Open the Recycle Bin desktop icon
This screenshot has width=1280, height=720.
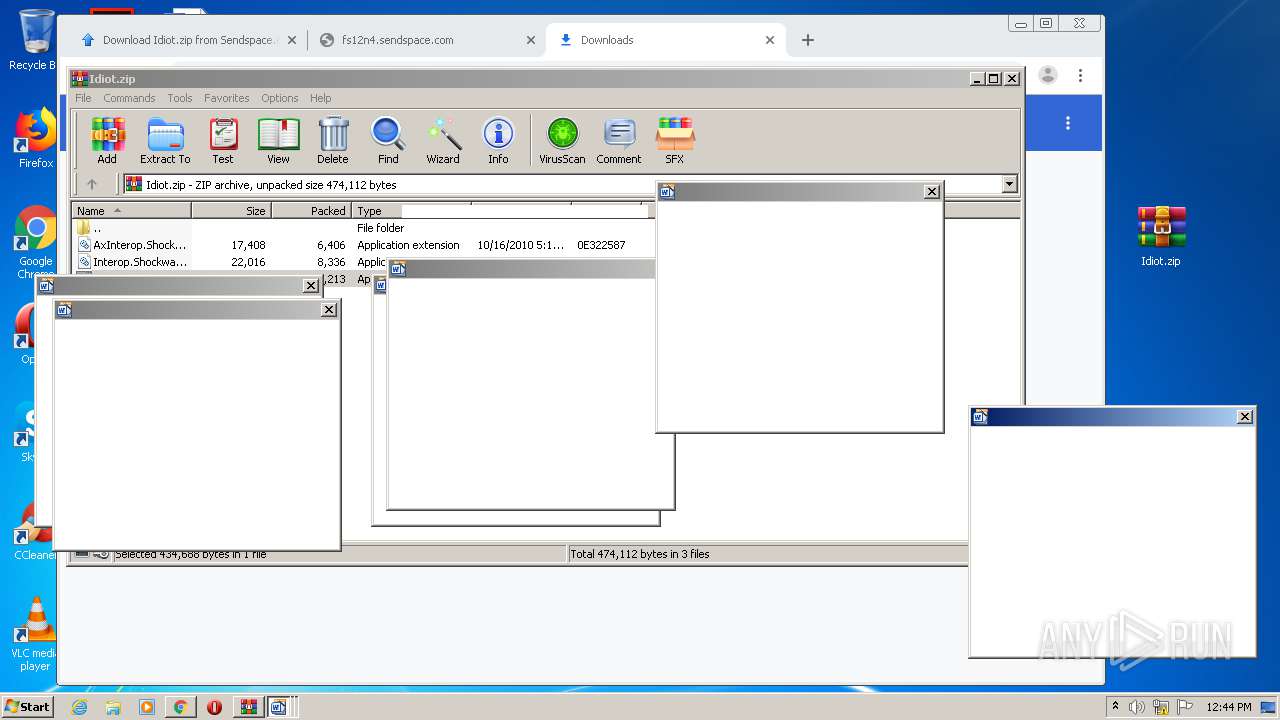pyautogui.click(x=34, y=40)
